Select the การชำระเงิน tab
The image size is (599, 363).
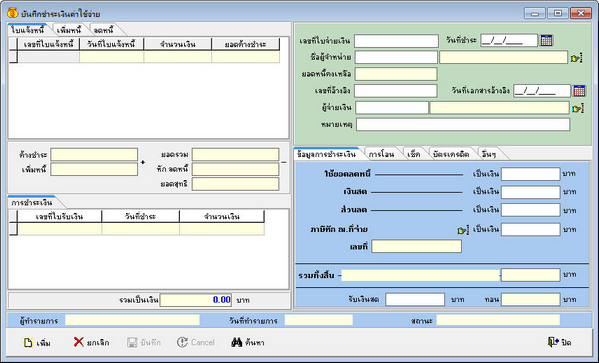click(32, 202)
